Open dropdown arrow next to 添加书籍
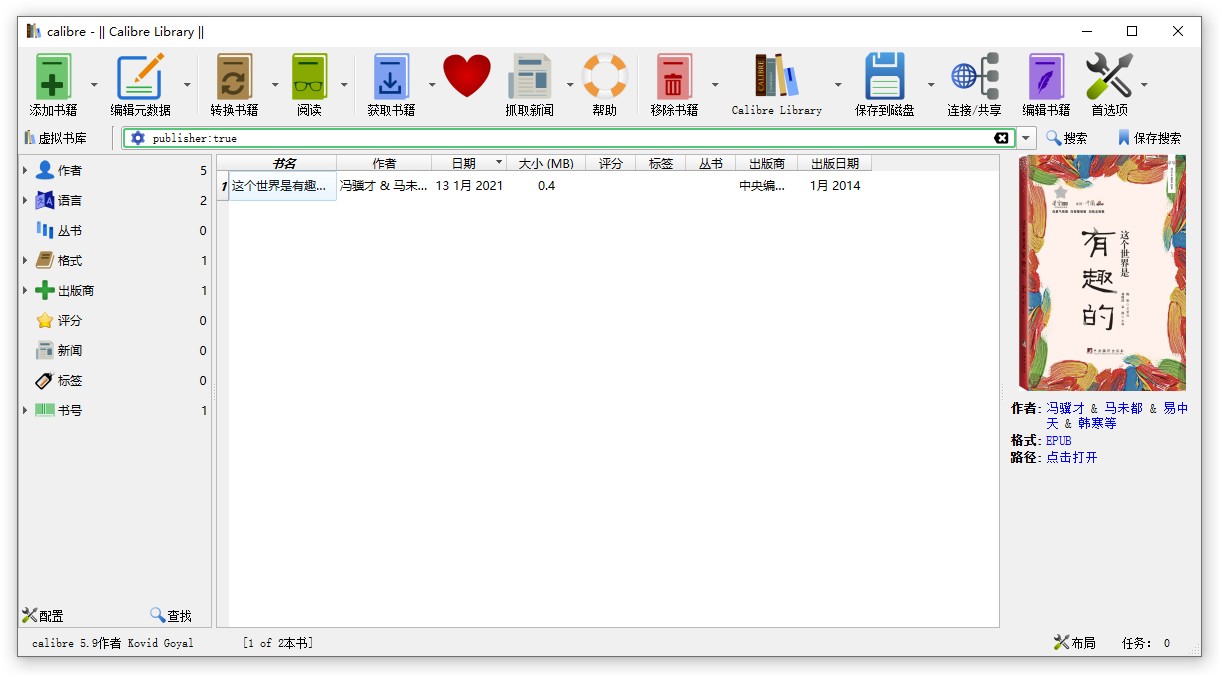Screen dimensions: 1219x675 point(94,84)
